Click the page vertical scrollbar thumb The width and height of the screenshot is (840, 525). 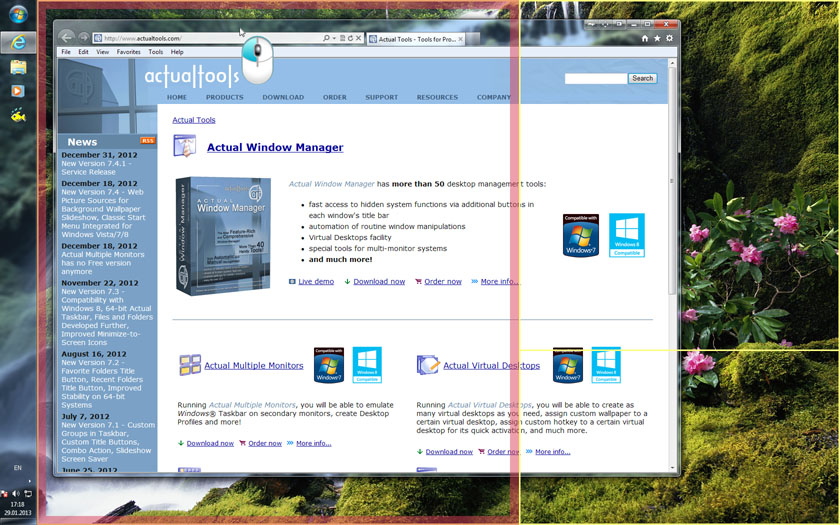coord(672,181)
